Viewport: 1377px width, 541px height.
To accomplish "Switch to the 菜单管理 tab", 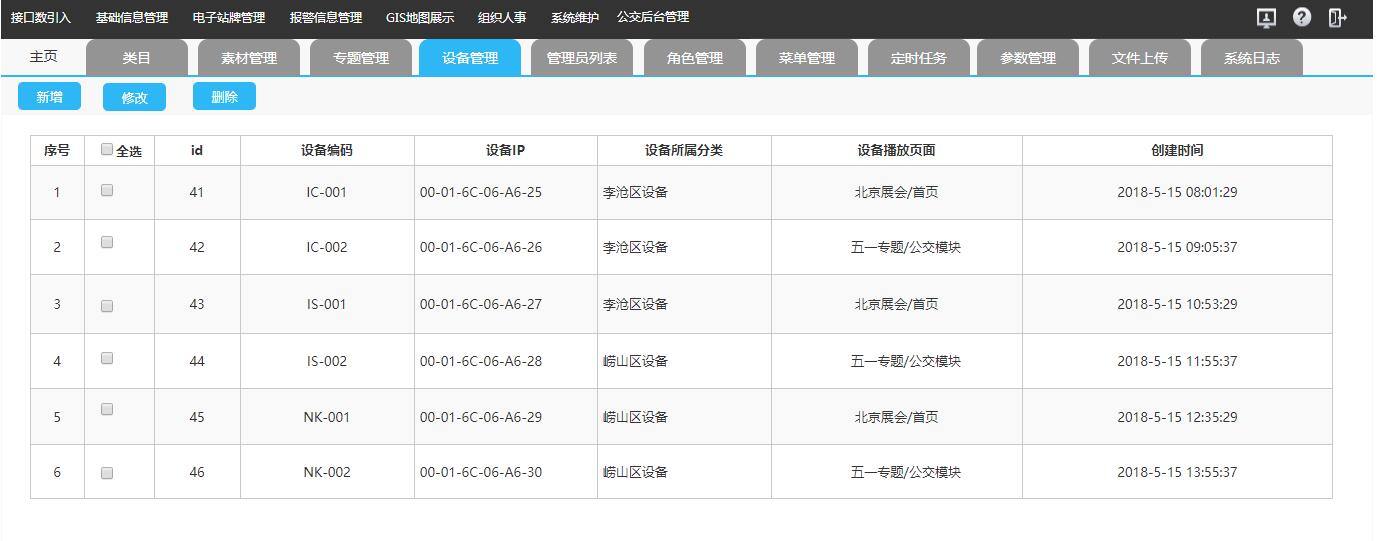I will pos(807,58).
